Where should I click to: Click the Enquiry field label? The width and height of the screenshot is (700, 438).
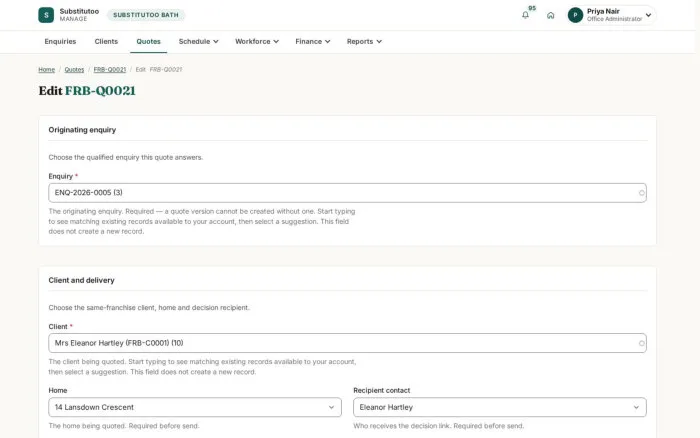[x=61, y=176]
